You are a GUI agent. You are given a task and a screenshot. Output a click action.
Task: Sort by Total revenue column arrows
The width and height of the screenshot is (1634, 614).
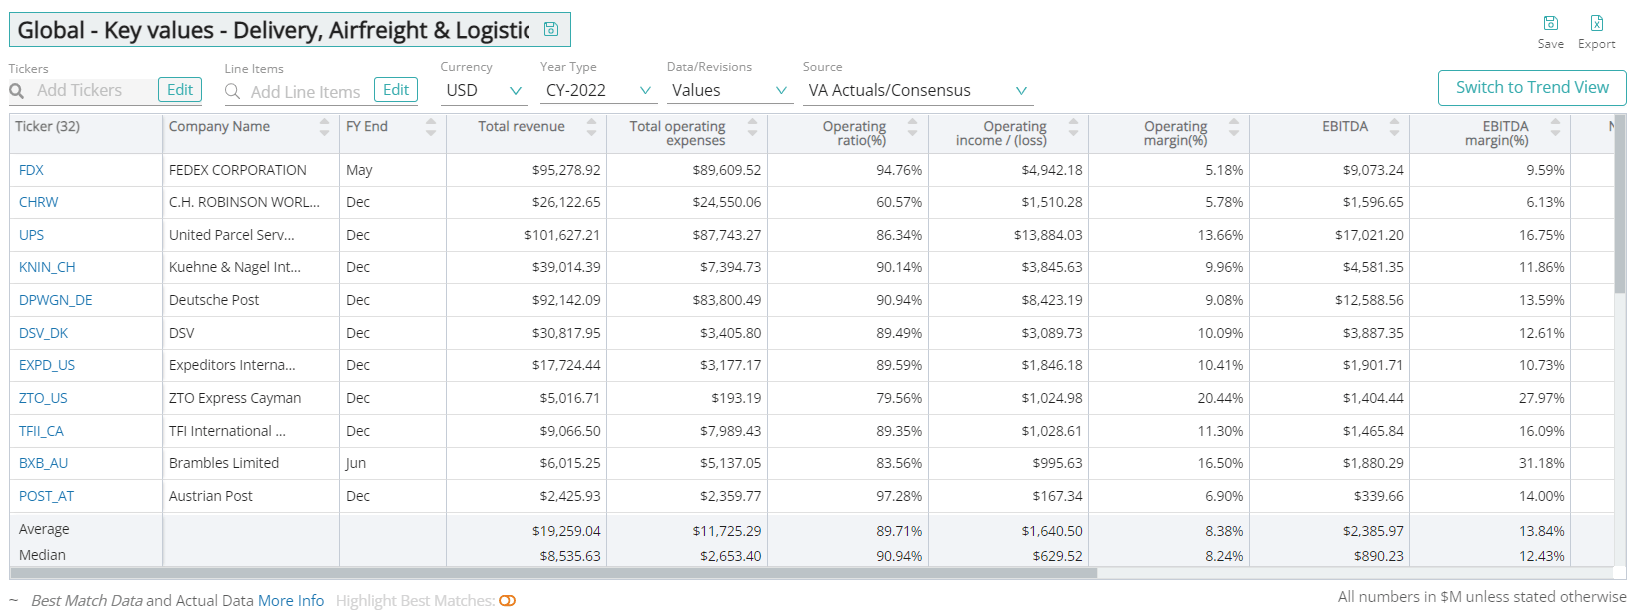[x=591, y=127]
